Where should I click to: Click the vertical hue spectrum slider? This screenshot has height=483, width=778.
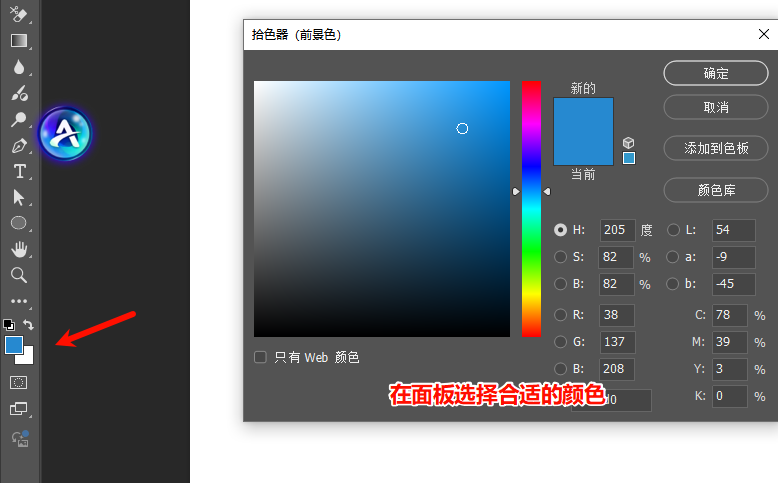coord(531,209)
